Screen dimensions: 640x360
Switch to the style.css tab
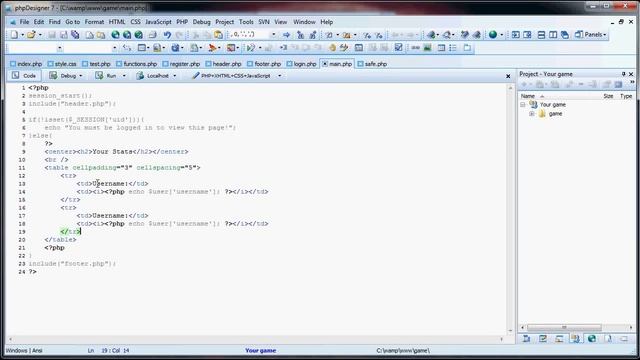point(62,64)
